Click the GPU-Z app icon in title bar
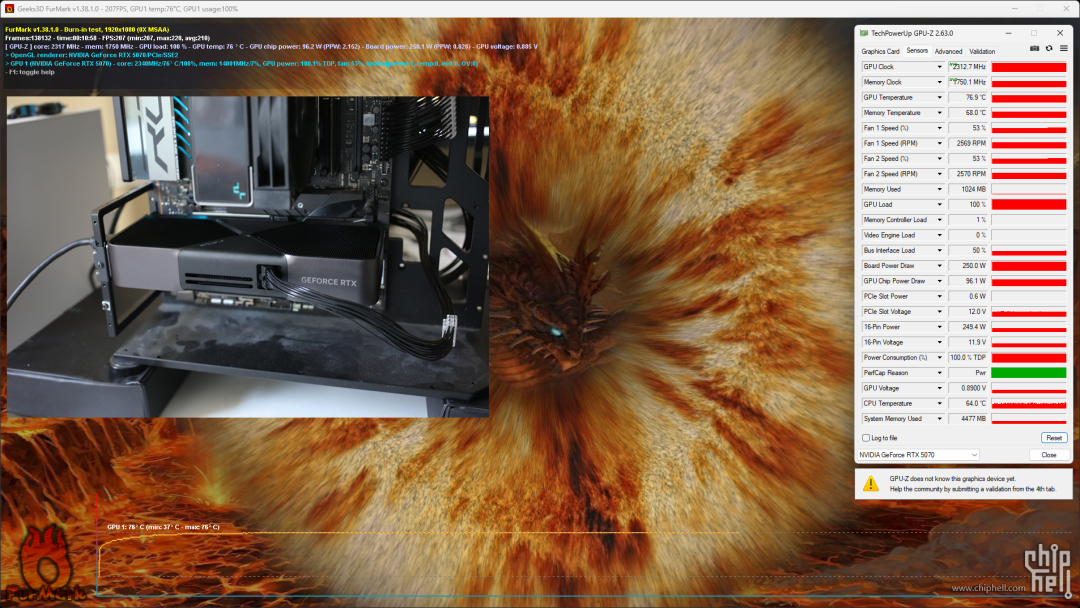Image resolution: width=1080 pixels, height=608 pixels. pyautogui.click(x=864, y=33)
